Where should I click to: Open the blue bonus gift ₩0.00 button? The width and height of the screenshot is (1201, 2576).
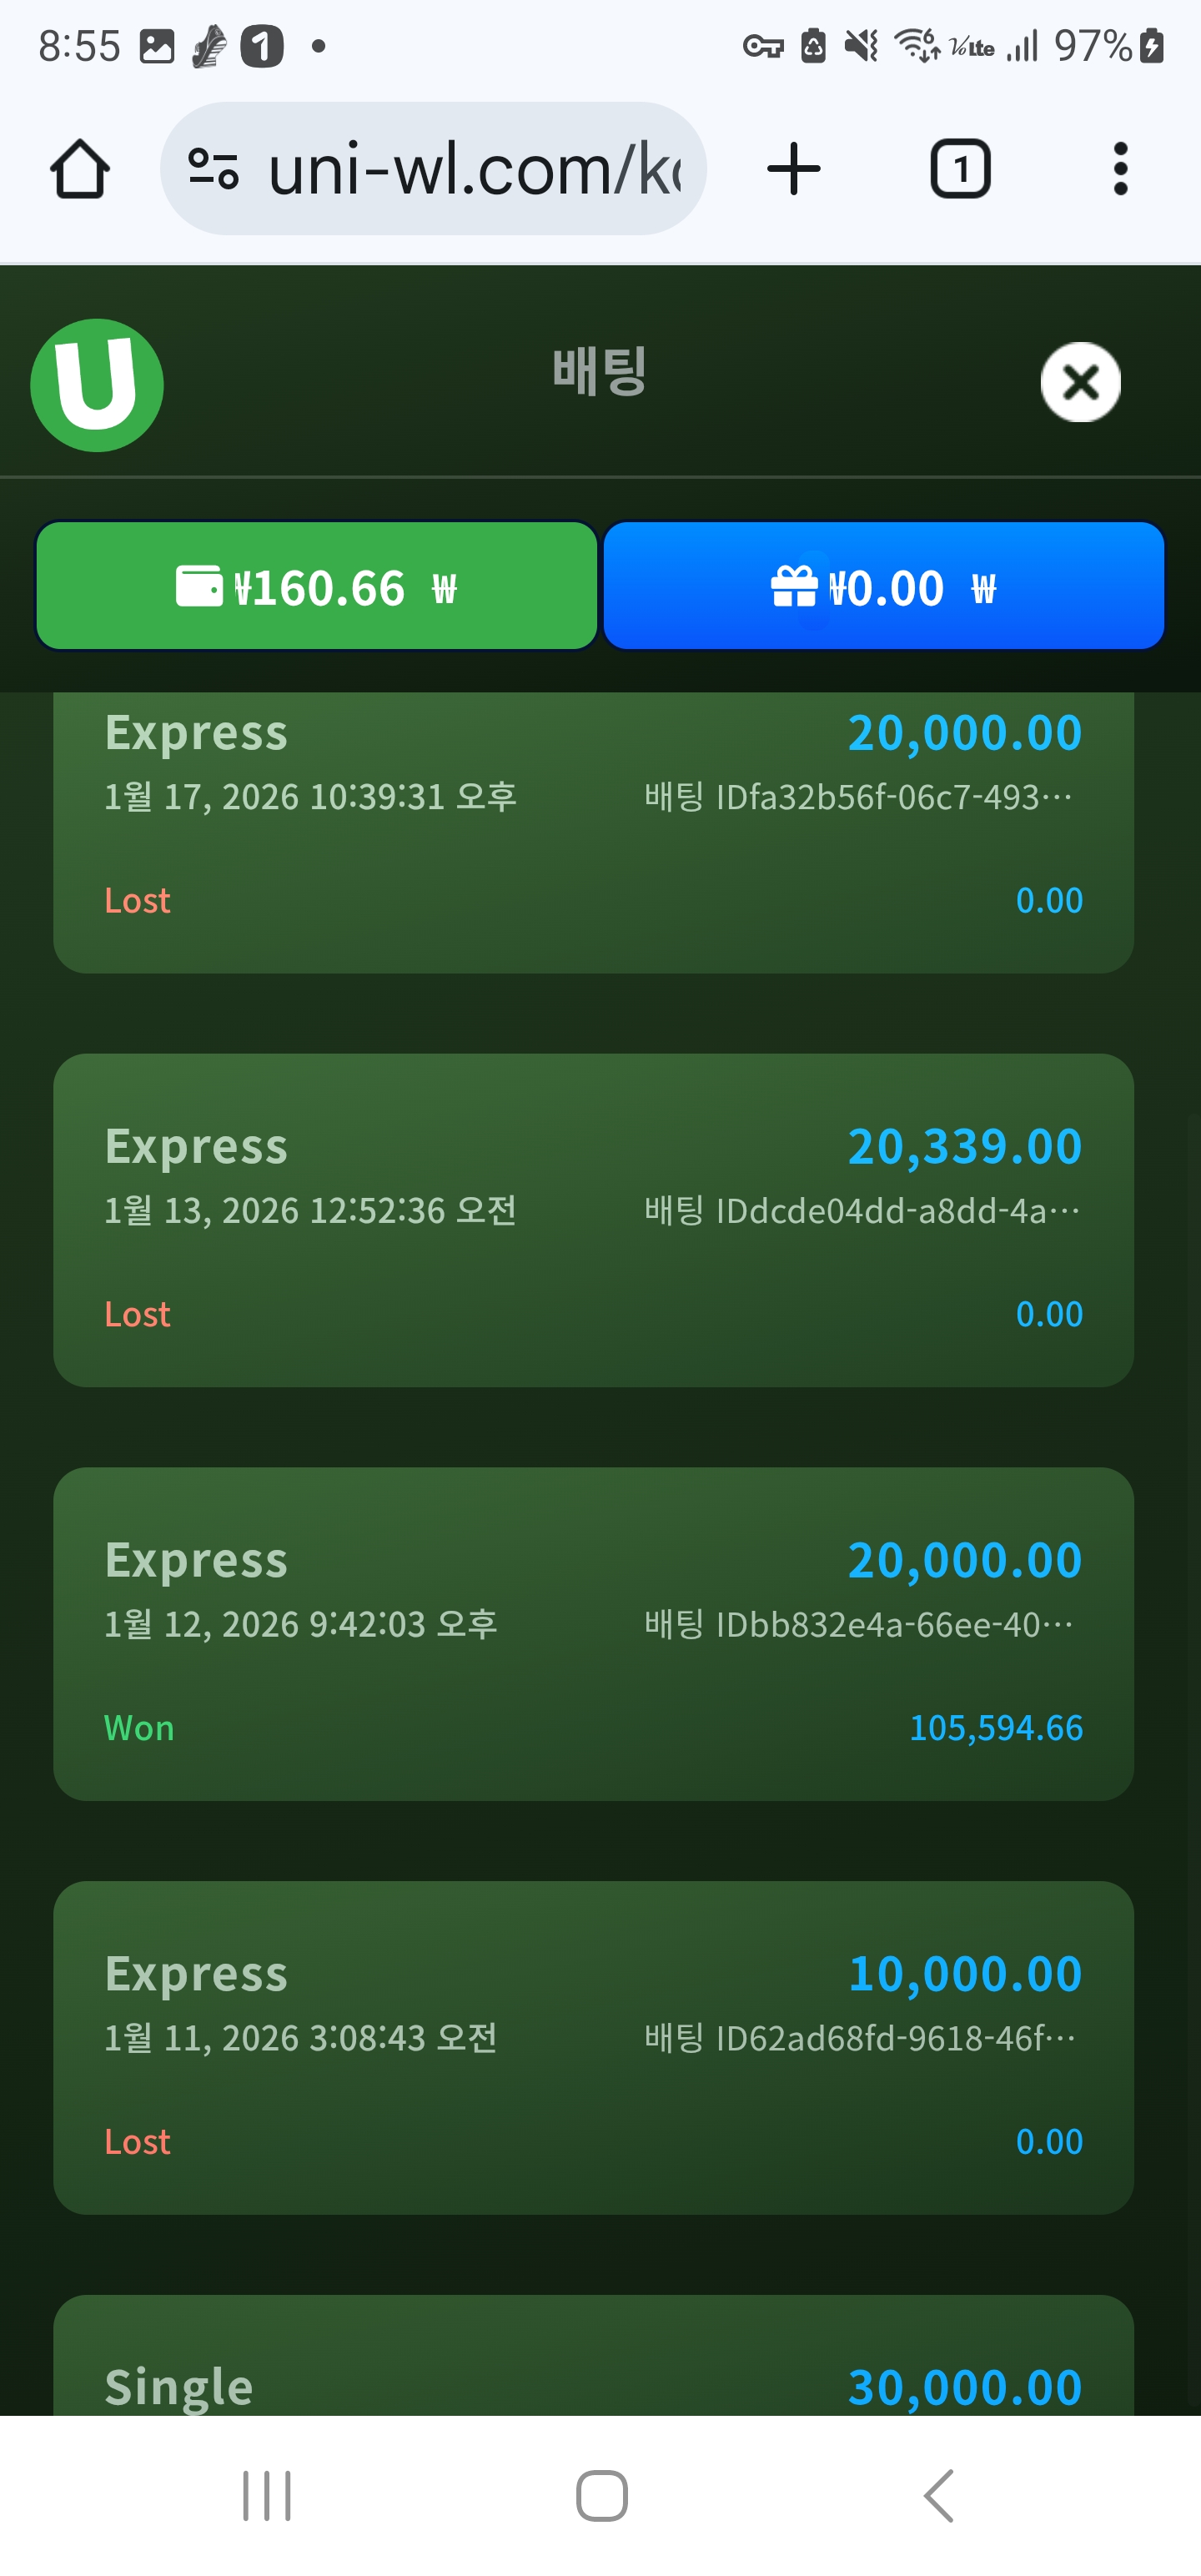pyautogui.click(x=884, y=586)
